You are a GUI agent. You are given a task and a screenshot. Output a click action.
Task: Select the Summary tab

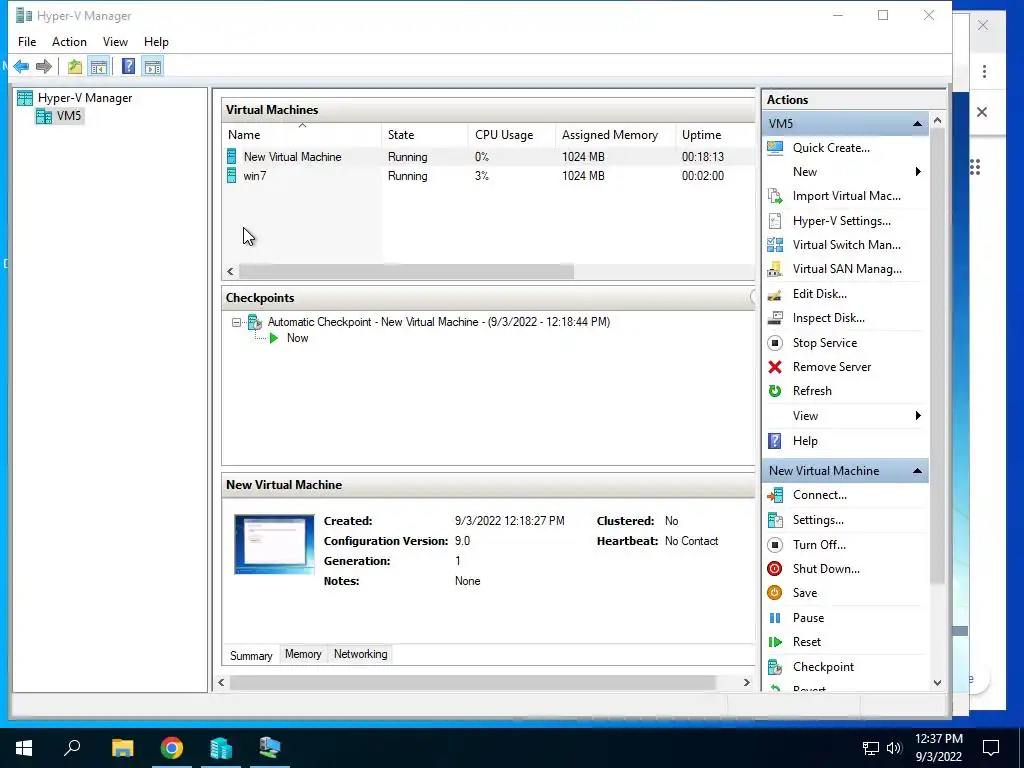coord(251,656)
